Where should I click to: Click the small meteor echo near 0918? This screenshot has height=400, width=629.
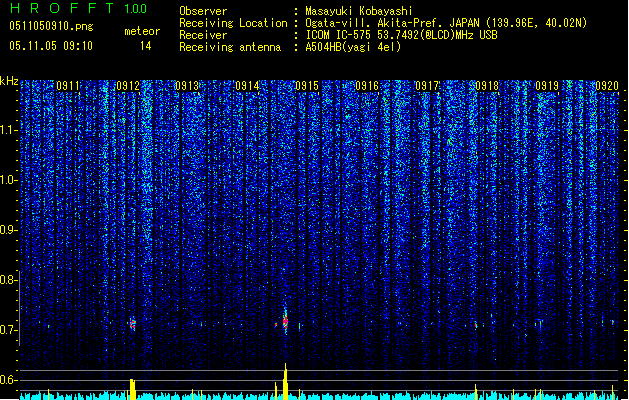click(476, 325)
